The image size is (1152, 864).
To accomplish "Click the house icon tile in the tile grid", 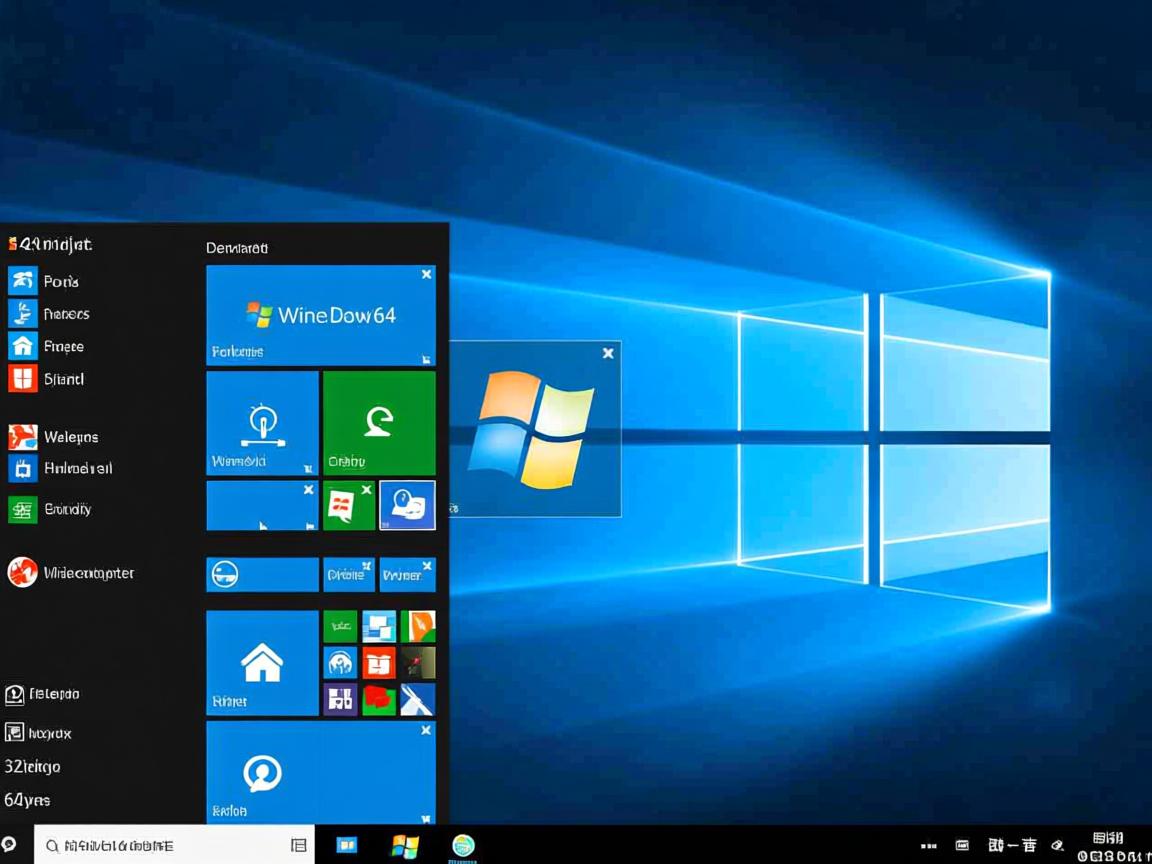I will point(261,660).
